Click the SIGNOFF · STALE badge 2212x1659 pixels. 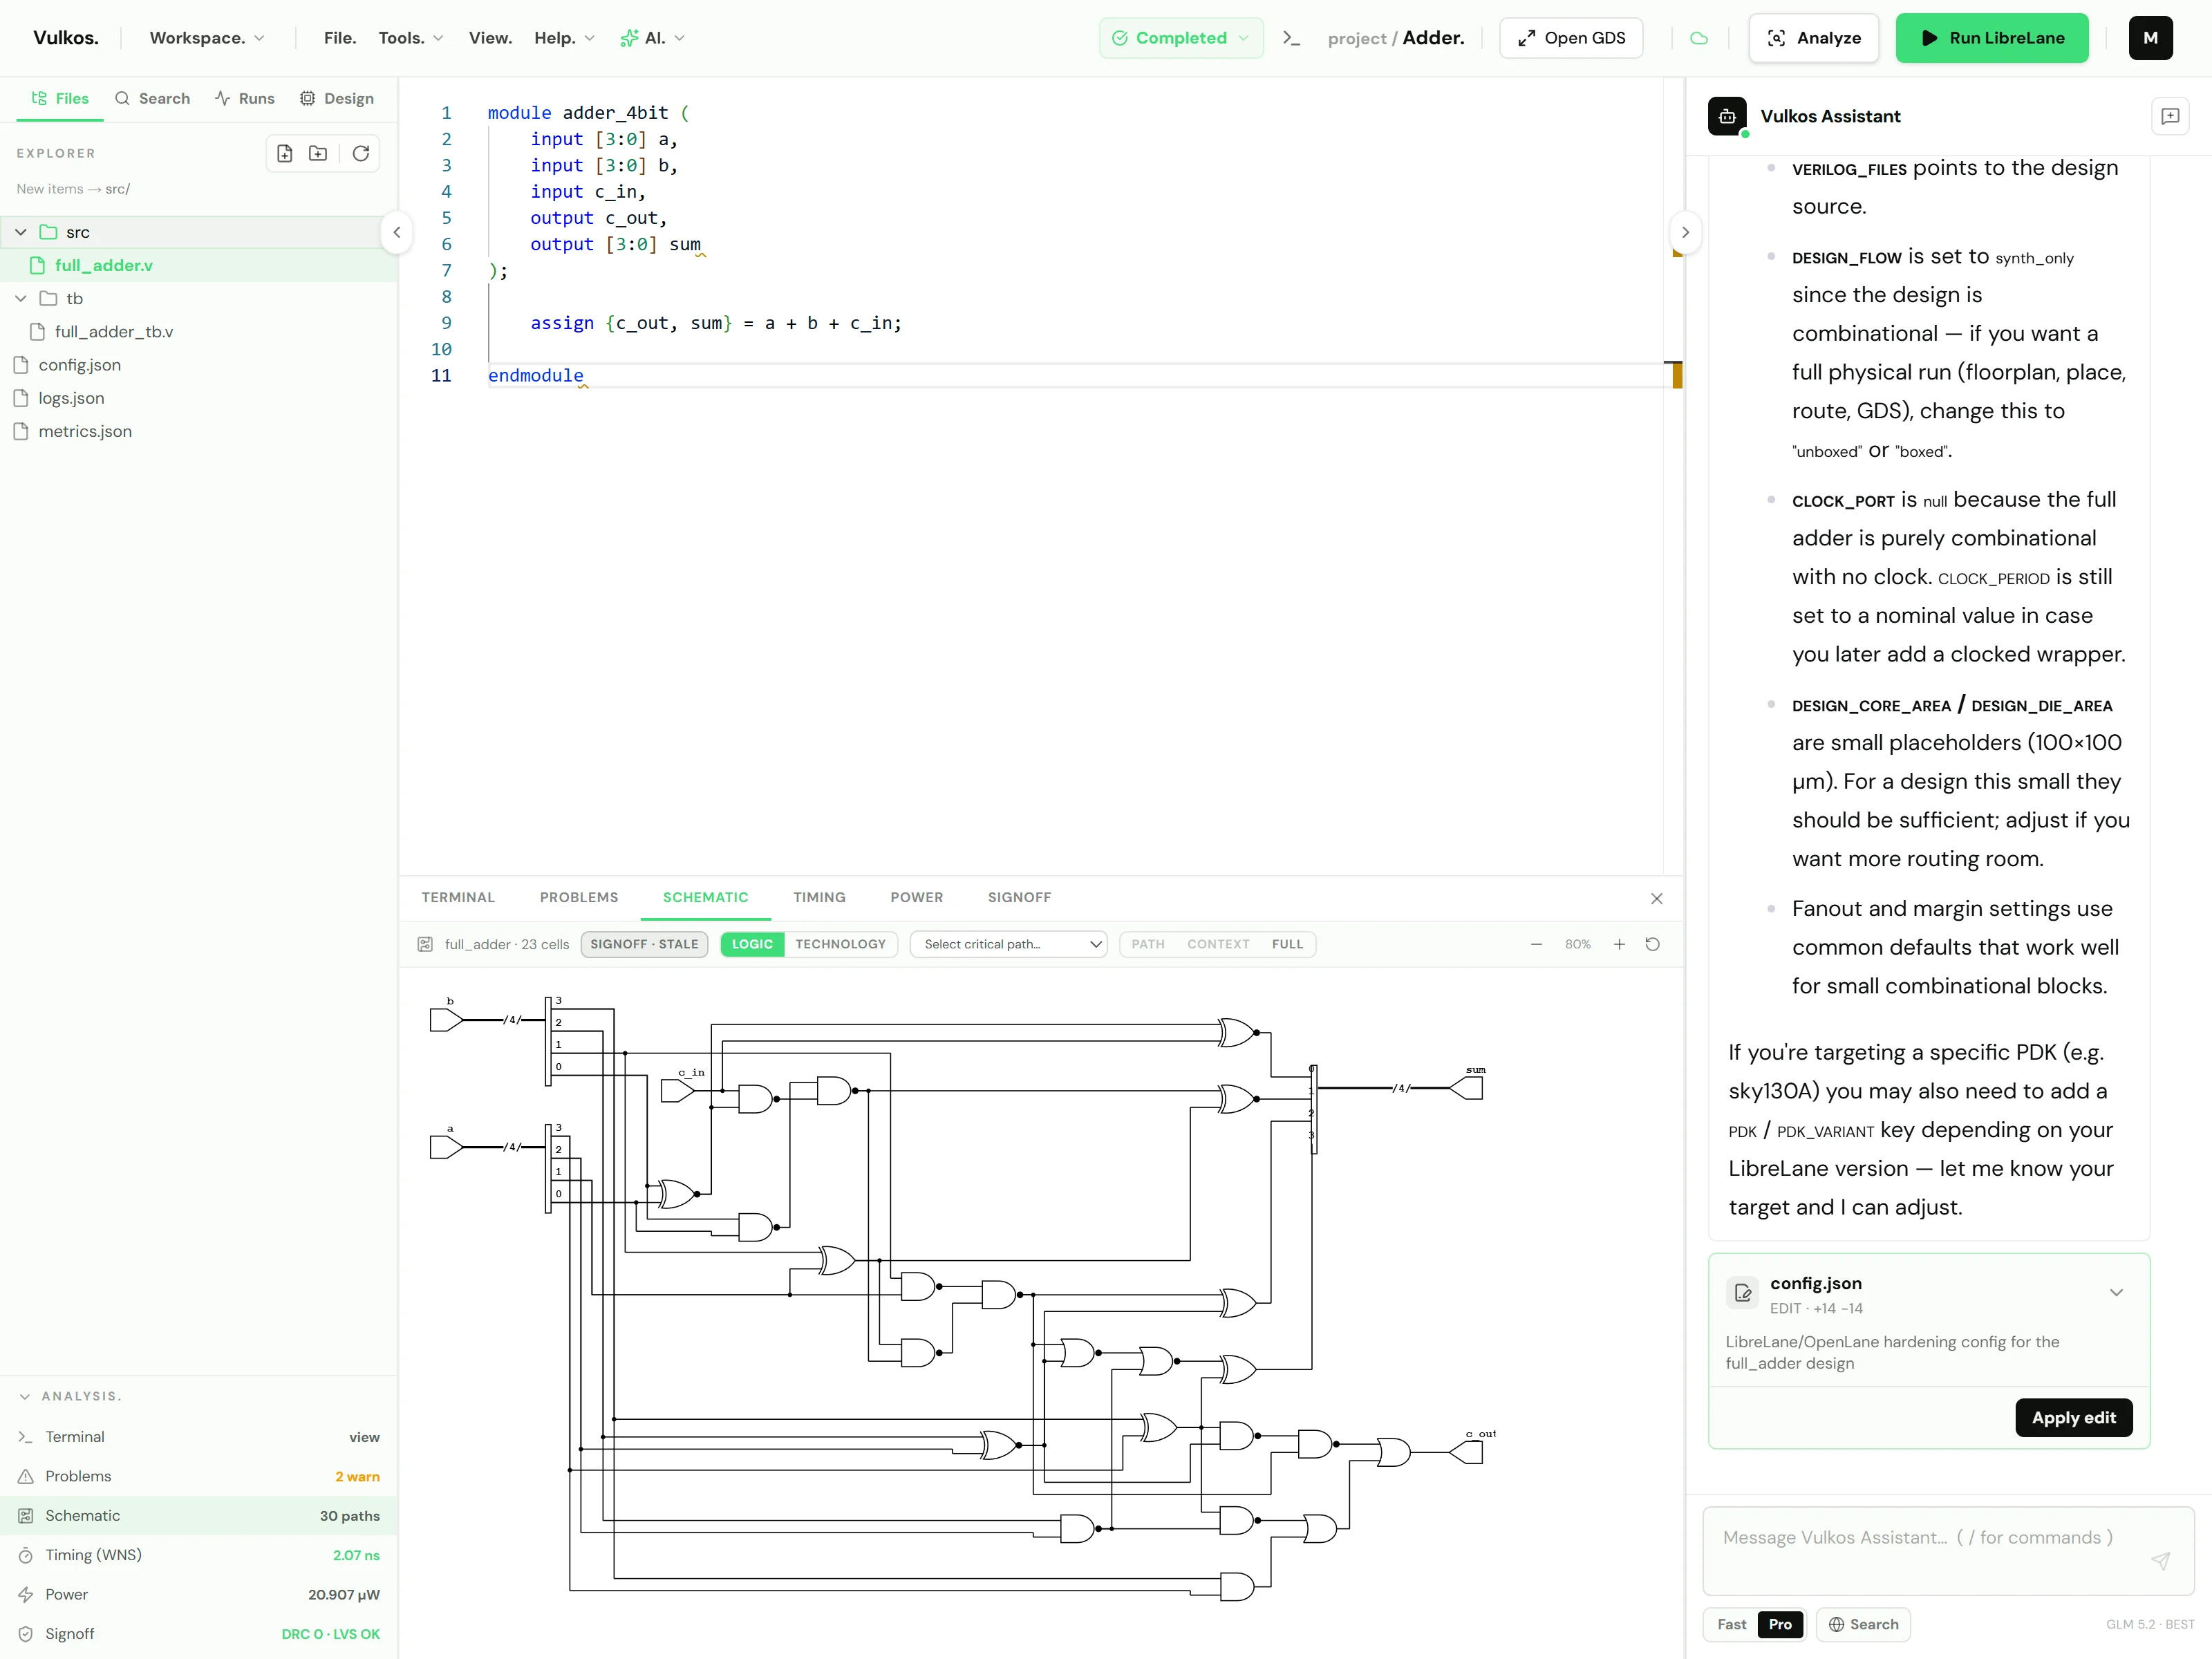pyautogui.click(x=644, y=944)
